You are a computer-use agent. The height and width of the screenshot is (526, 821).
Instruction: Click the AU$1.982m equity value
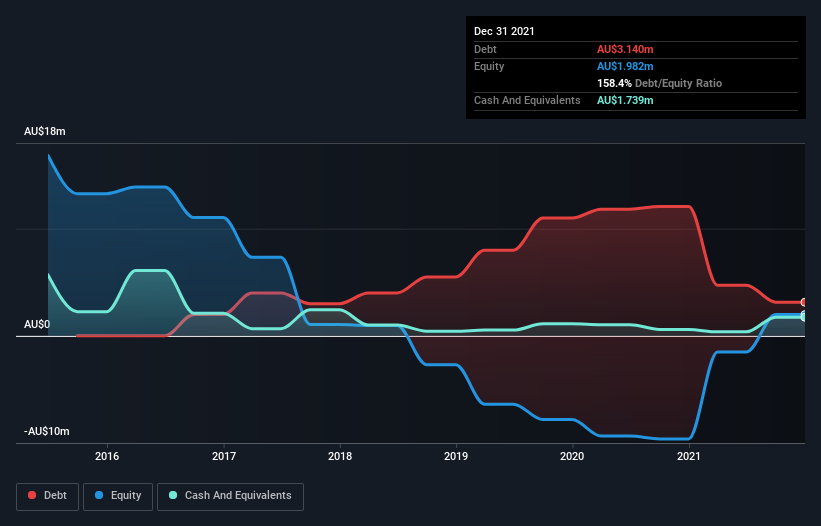625,66
